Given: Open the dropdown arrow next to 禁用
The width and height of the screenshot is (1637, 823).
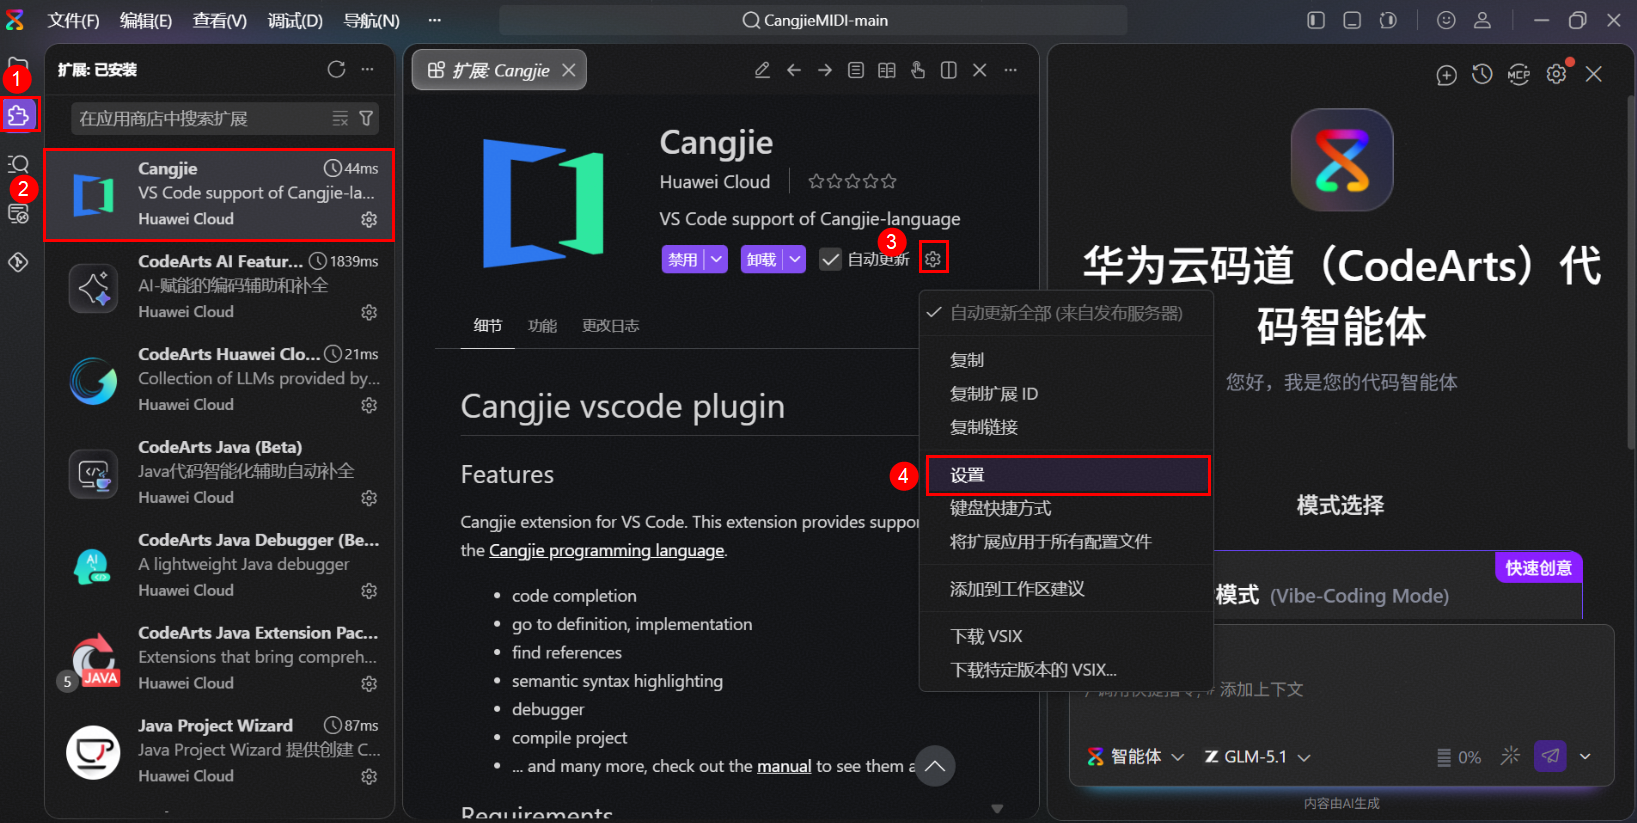Looking at the screenshot, I should (716, 260).
